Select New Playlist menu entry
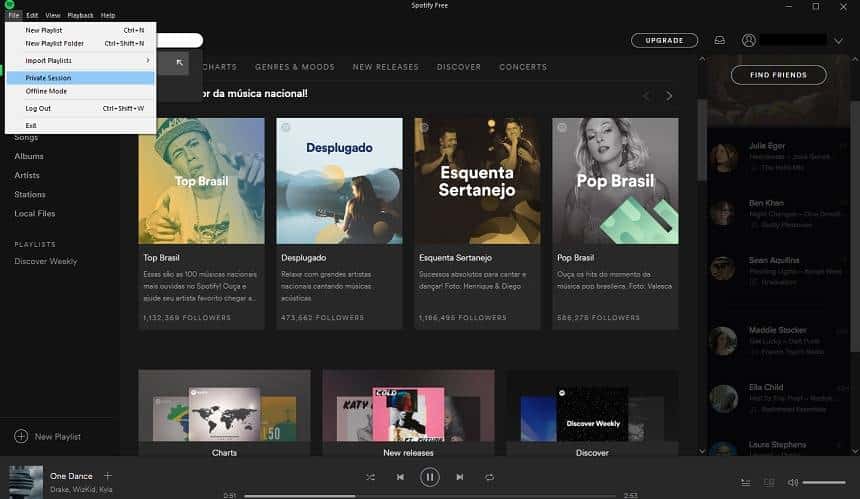The image size is (860, 499). coord(81,30)
